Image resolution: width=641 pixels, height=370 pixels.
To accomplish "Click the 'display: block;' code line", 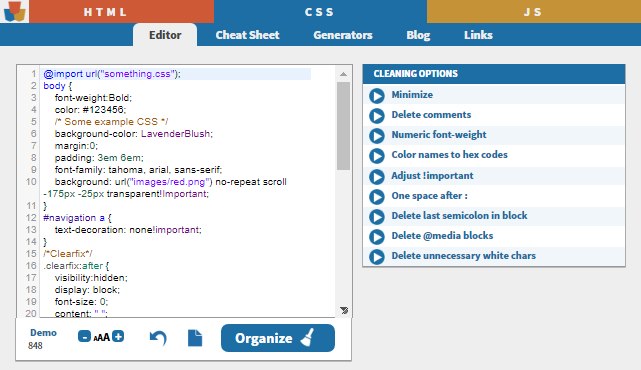I will 87,289.
